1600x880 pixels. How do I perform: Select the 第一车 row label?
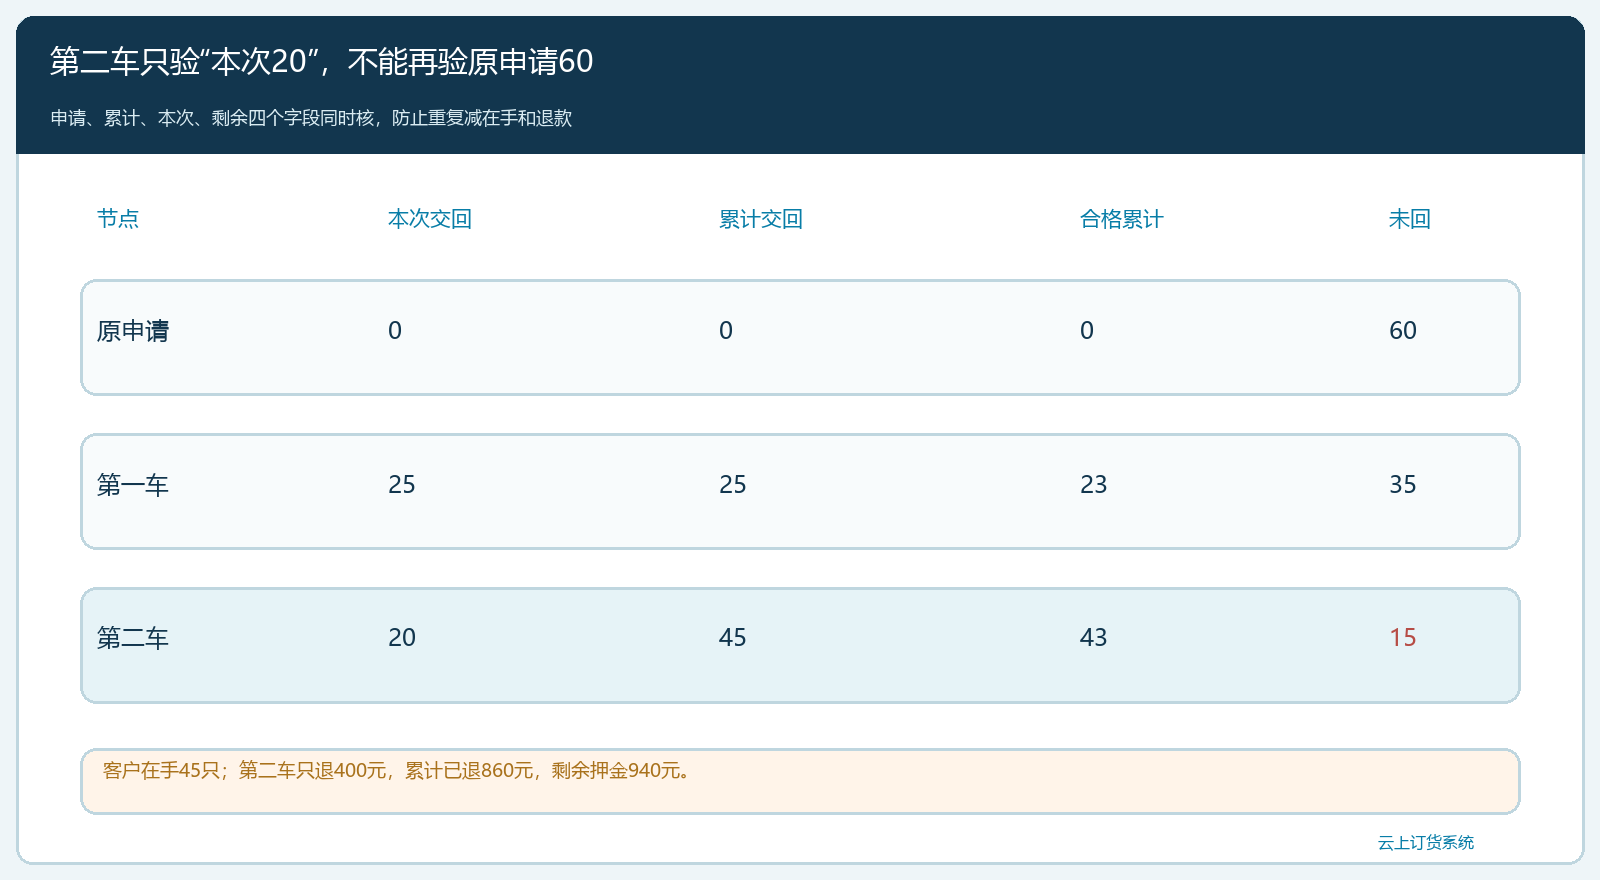coord(133,485)
